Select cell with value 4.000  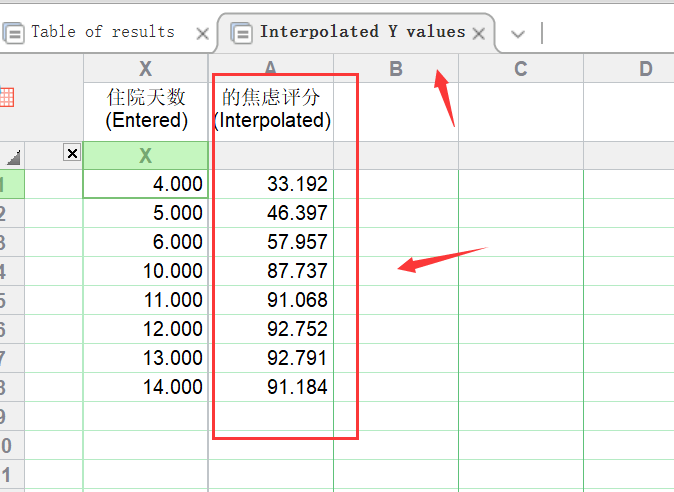[x=146, y=184]
